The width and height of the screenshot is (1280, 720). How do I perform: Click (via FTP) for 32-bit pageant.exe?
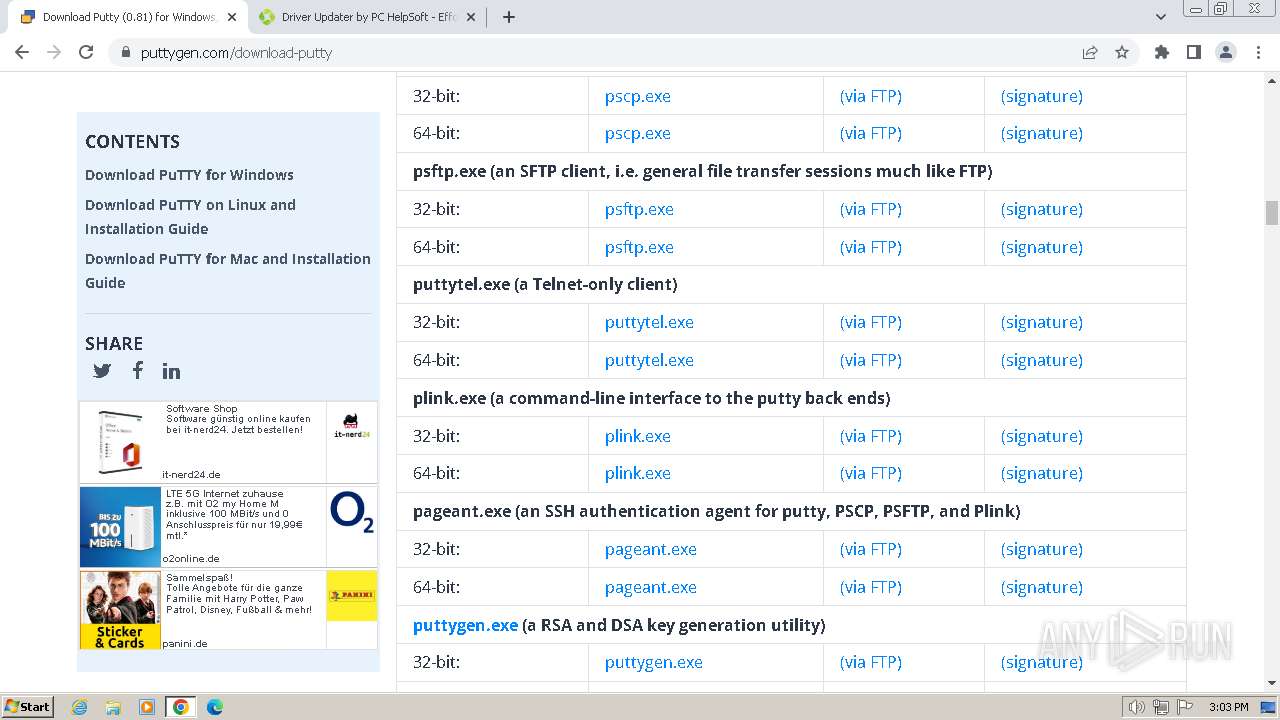(x=871, y=549)
